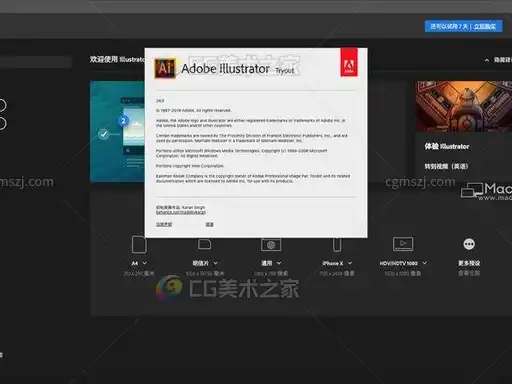This screenshot has height=384, width=512.
Task: Click the Adobe Illustrator title in the About dialog
Action: click(x=225, y=69)
